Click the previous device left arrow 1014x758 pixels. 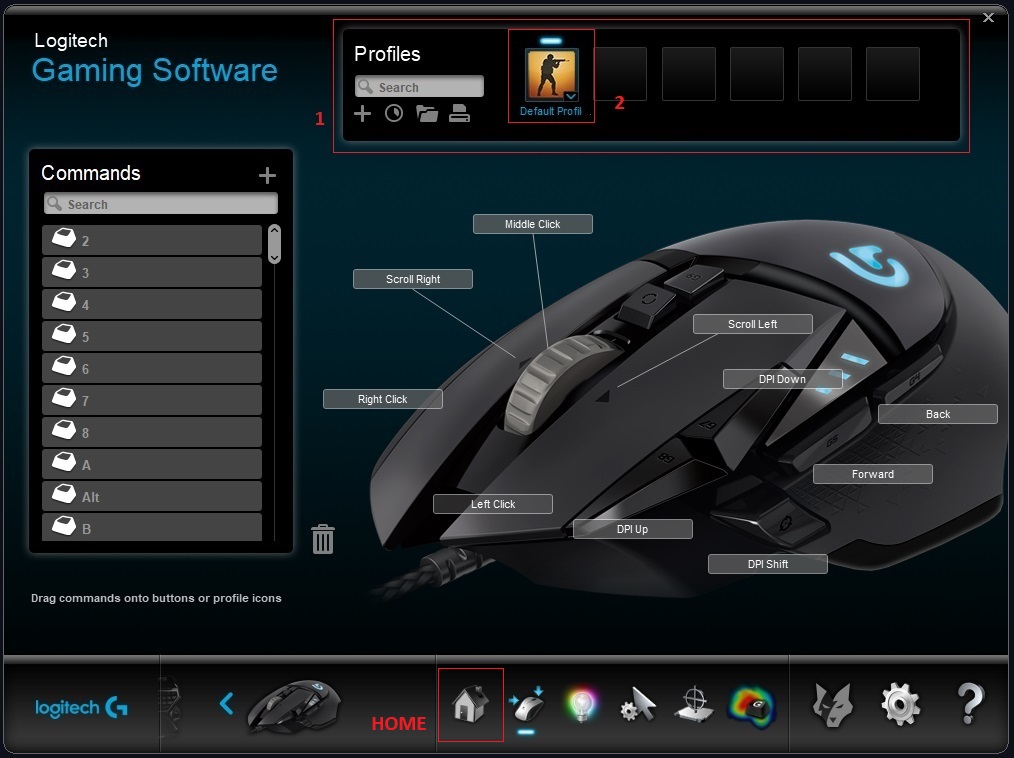coord(226,704)
